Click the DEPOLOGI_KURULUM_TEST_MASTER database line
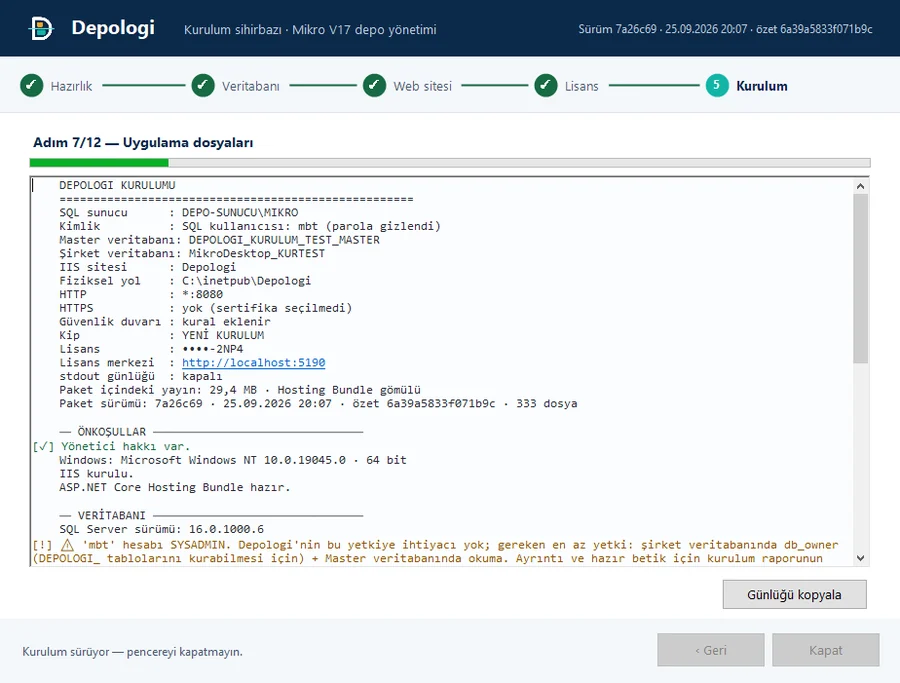This screenshot has width=900, height=683. [219, 240]
